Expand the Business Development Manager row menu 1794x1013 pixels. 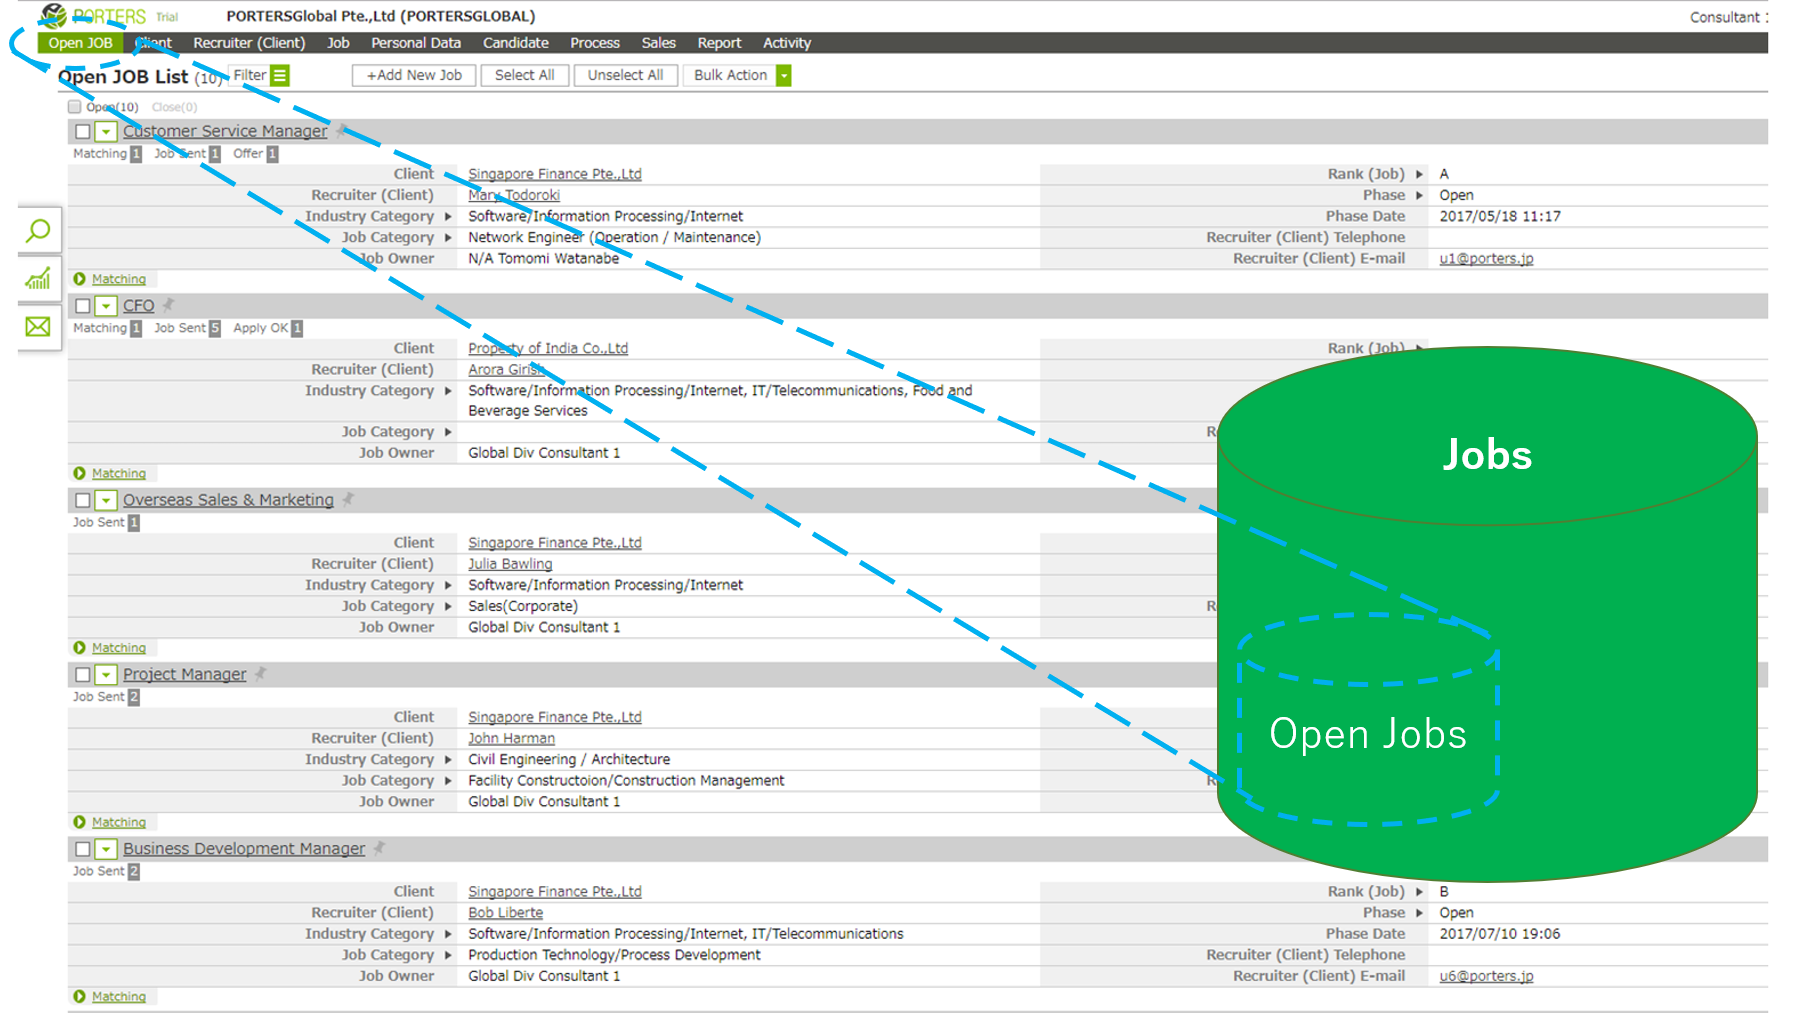pos(106,849)
